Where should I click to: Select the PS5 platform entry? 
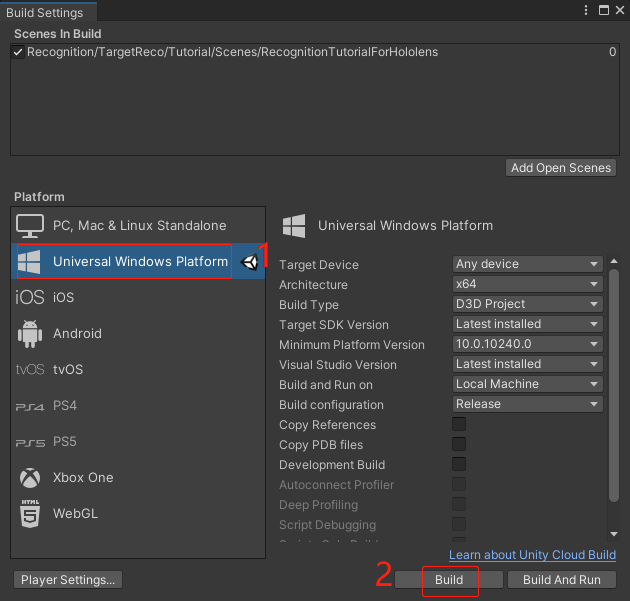click(138, 442)
